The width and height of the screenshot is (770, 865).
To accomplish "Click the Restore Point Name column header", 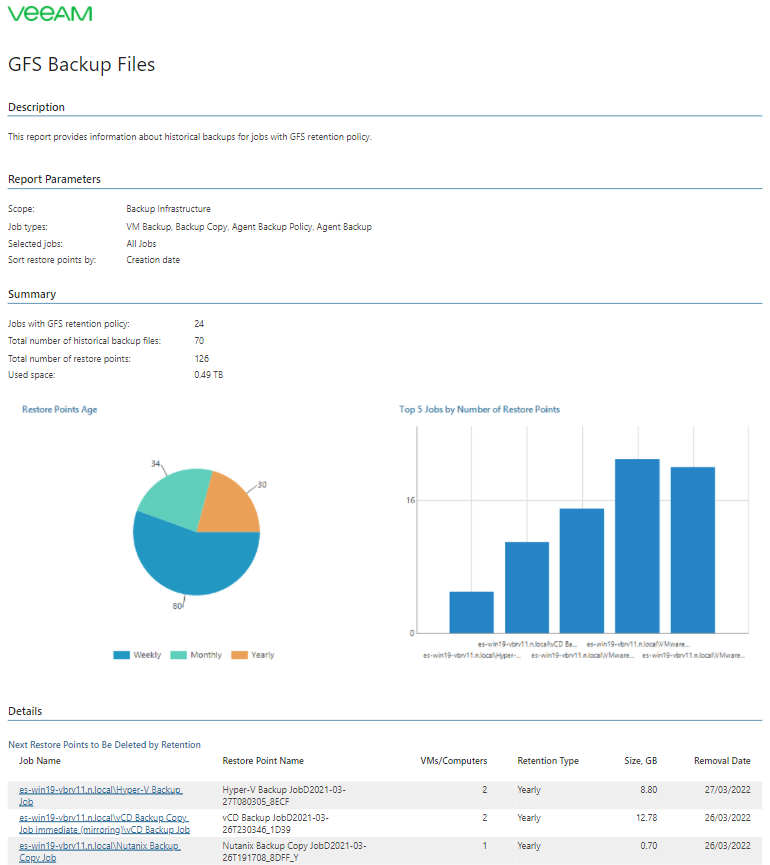I will 263,761.
